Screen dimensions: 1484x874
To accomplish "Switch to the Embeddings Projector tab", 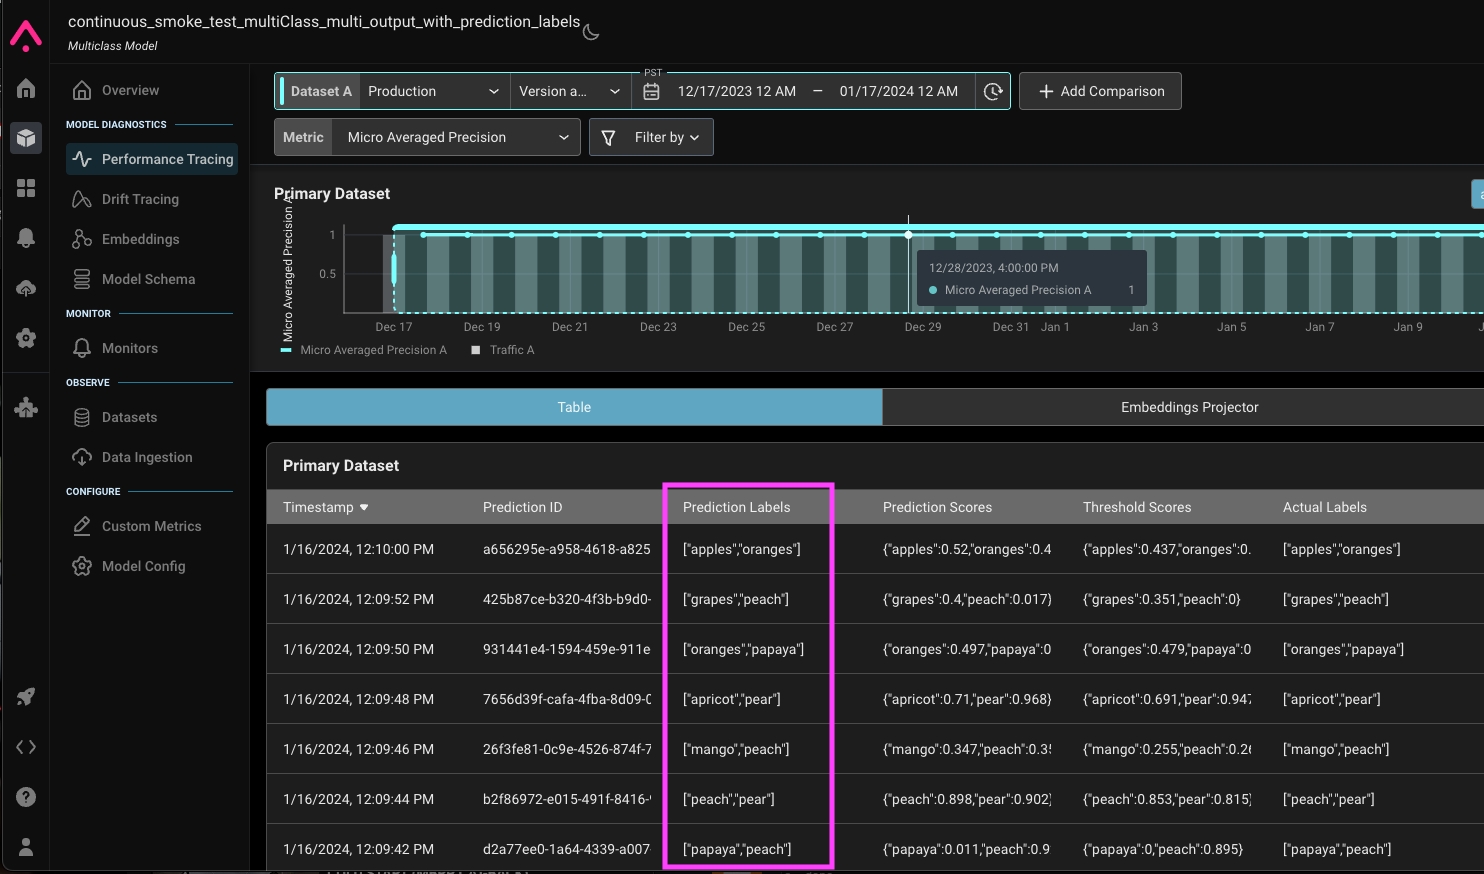I will [x=1188, y=407].
